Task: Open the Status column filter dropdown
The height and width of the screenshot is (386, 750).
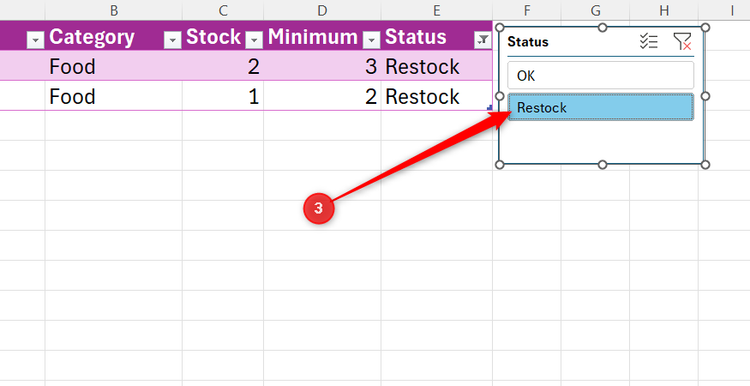Action: click(x=483, y=40)
